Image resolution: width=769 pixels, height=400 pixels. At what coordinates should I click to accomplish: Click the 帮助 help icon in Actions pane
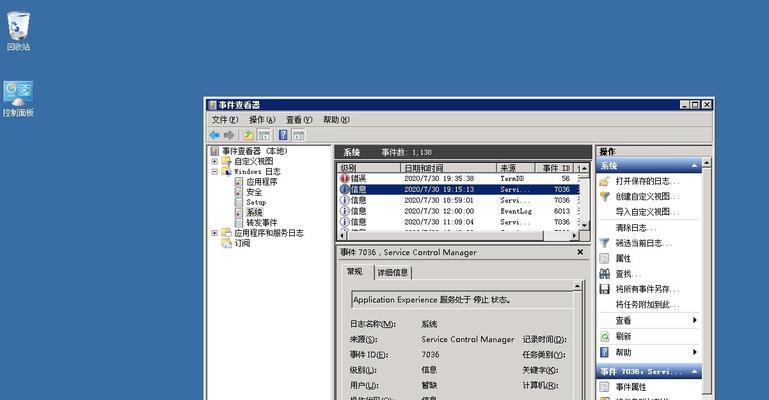[605, 352]
